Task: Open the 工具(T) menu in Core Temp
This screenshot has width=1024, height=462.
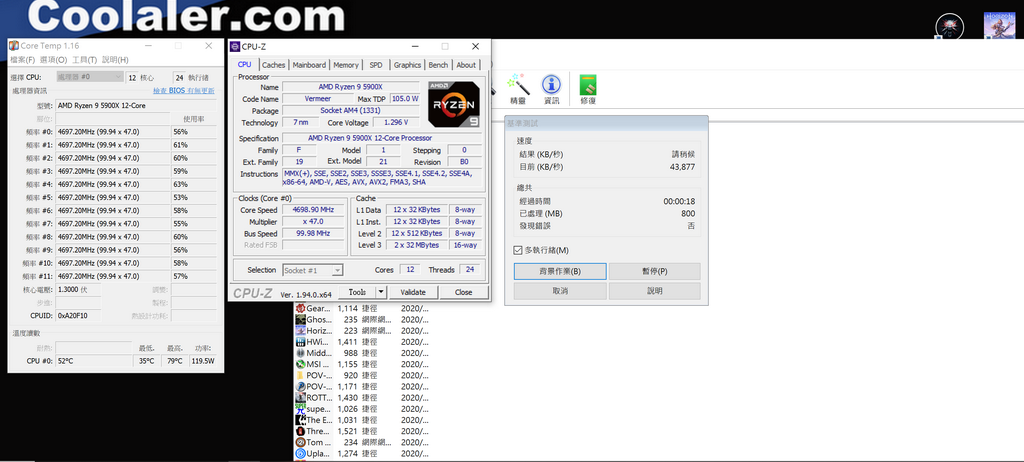Action: tap(84, 59)
